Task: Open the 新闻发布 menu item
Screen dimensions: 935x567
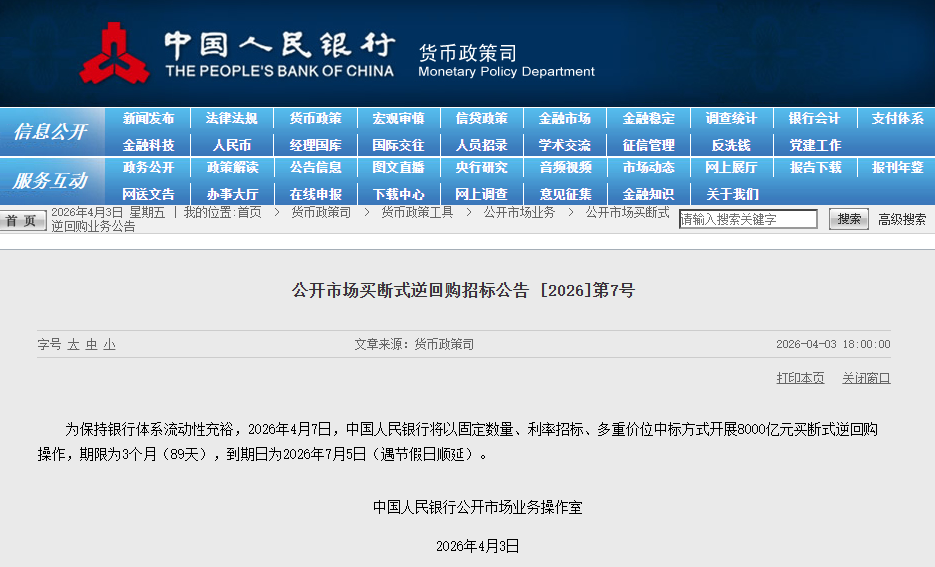Action: [x=148, y=119]
